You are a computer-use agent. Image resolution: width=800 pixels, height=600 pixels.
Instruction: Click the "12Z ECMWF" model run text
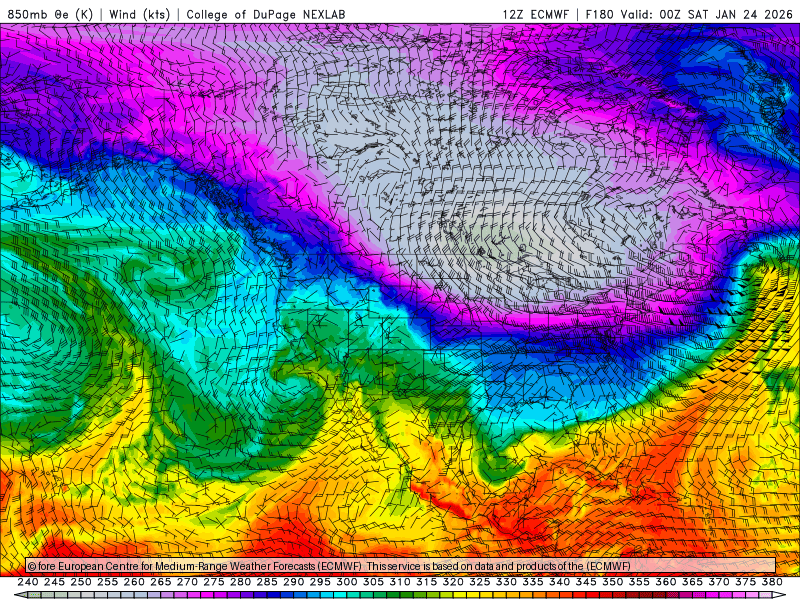(535, 14)
